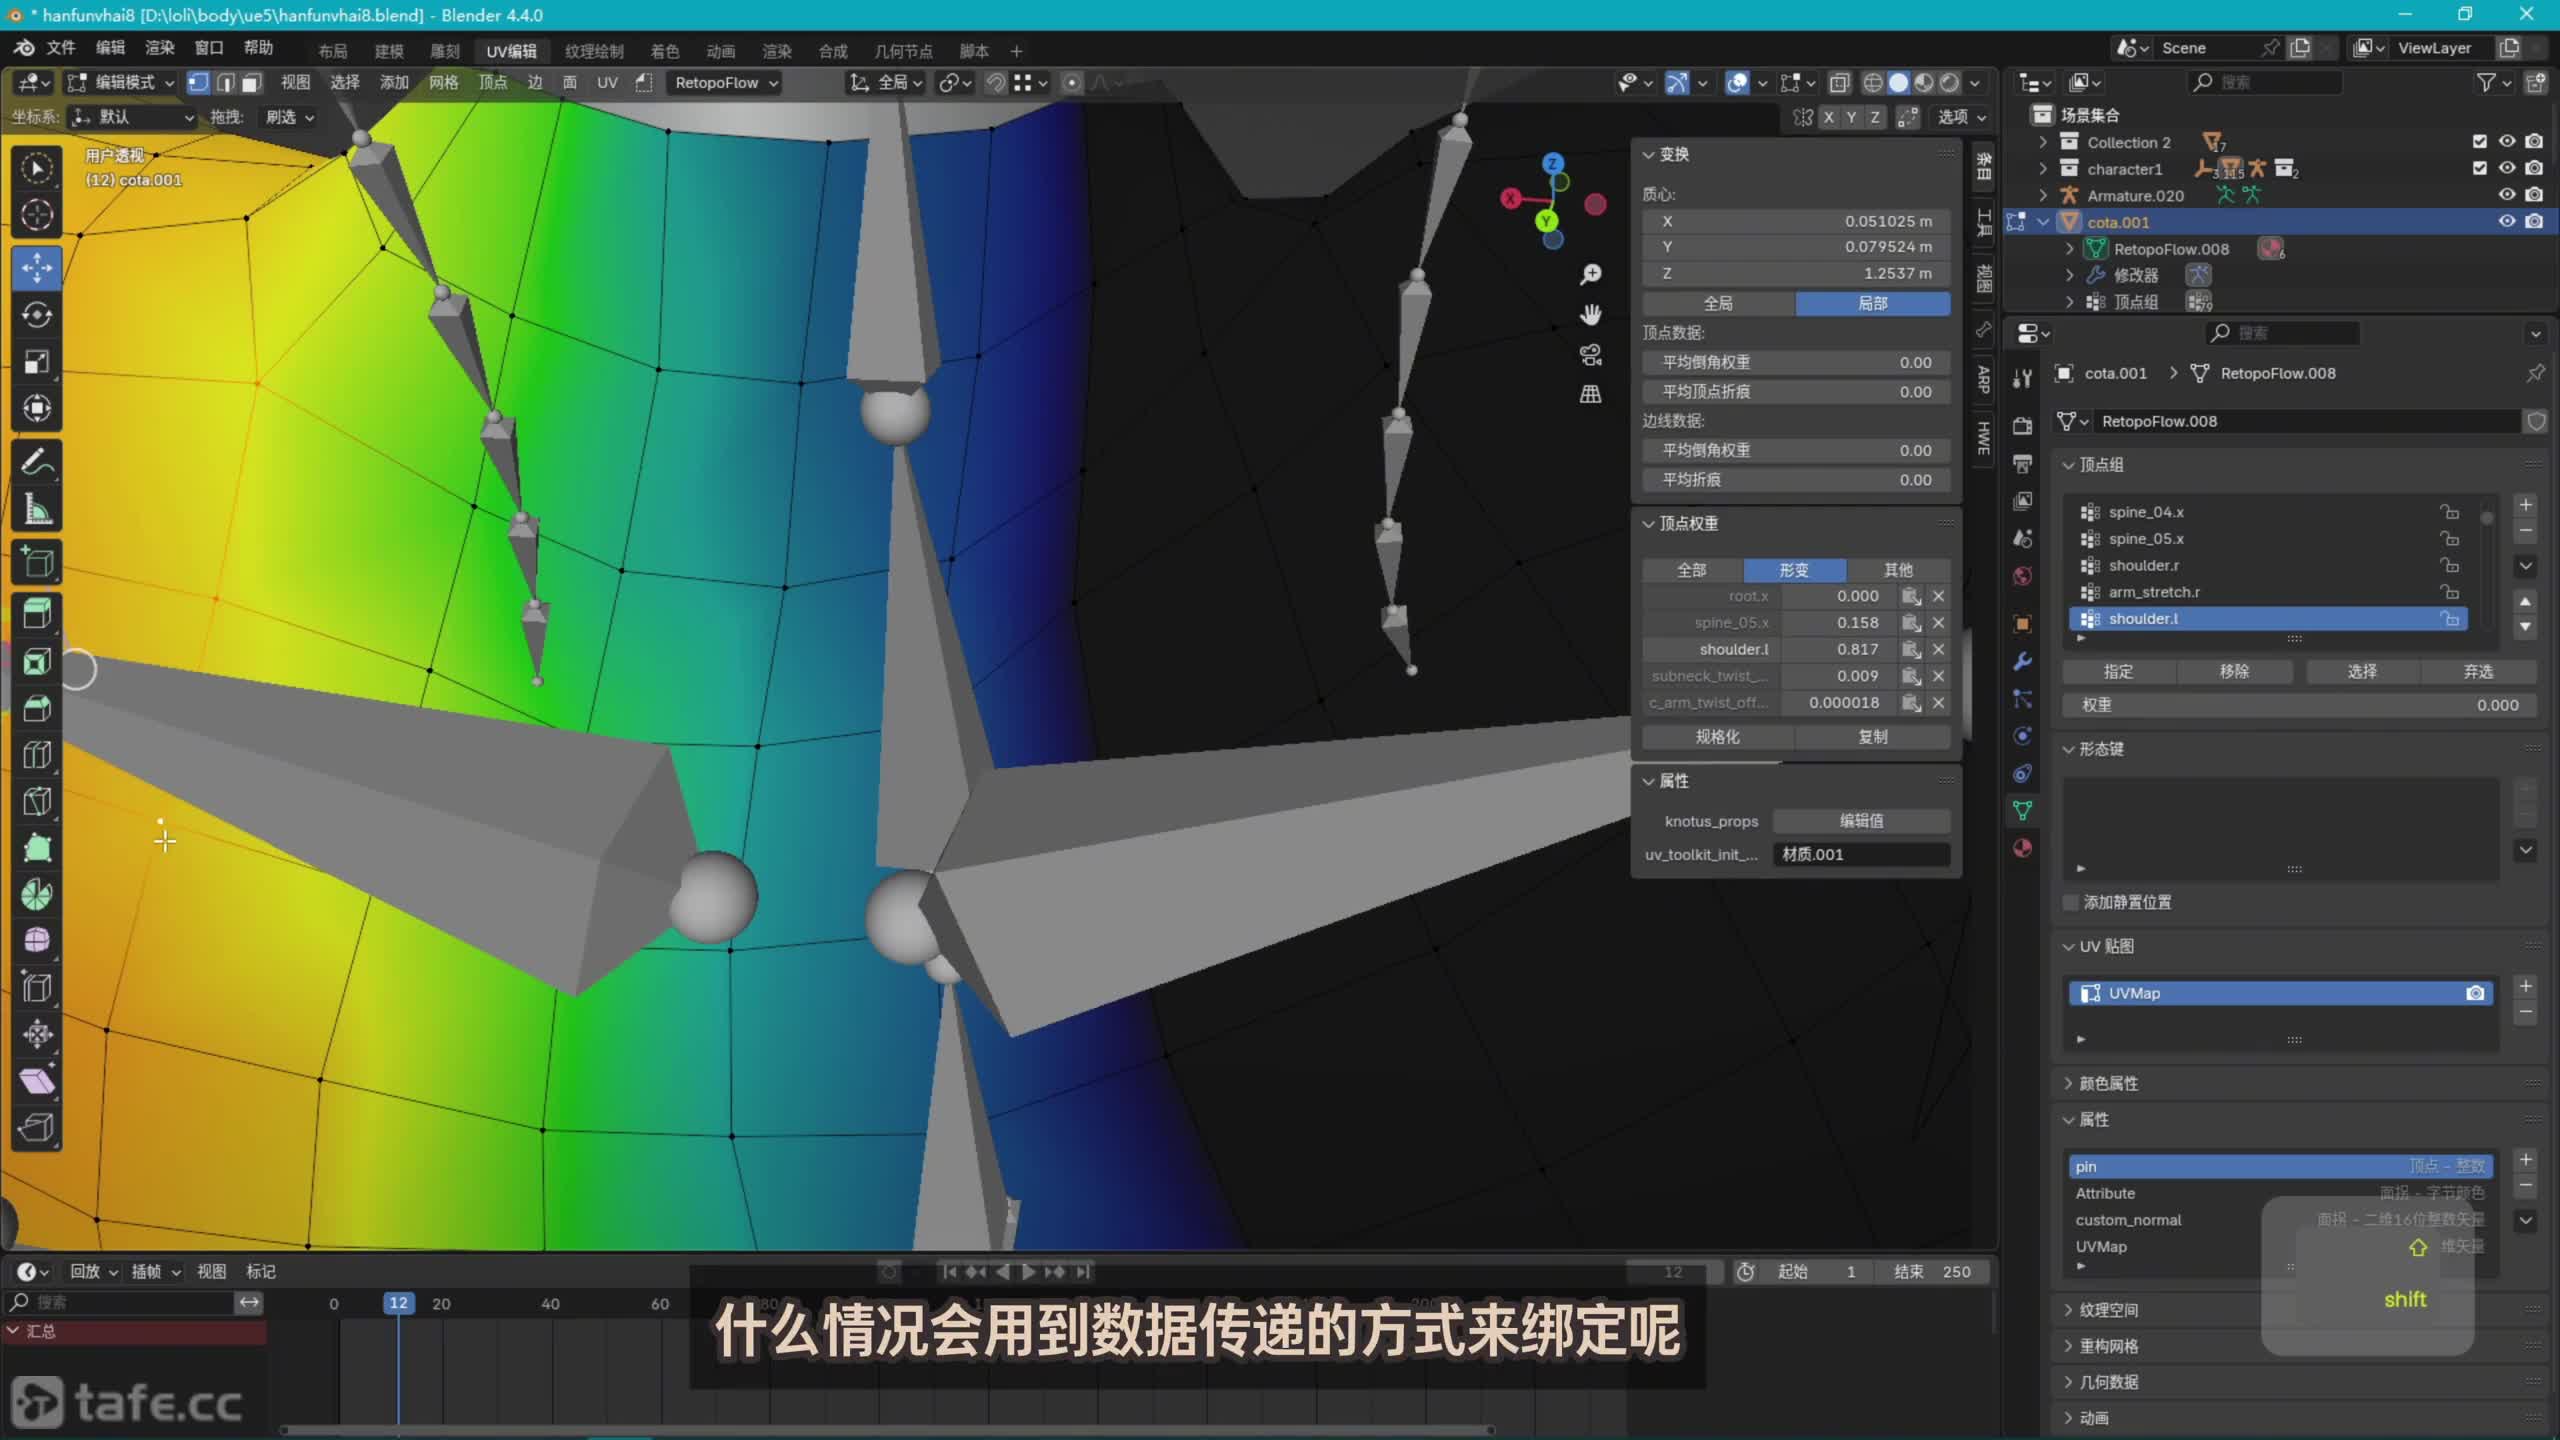This screenshot has width=2560, height=1440.
Task: Toggle camera view icon in viewport
Action: (1590, 354)
